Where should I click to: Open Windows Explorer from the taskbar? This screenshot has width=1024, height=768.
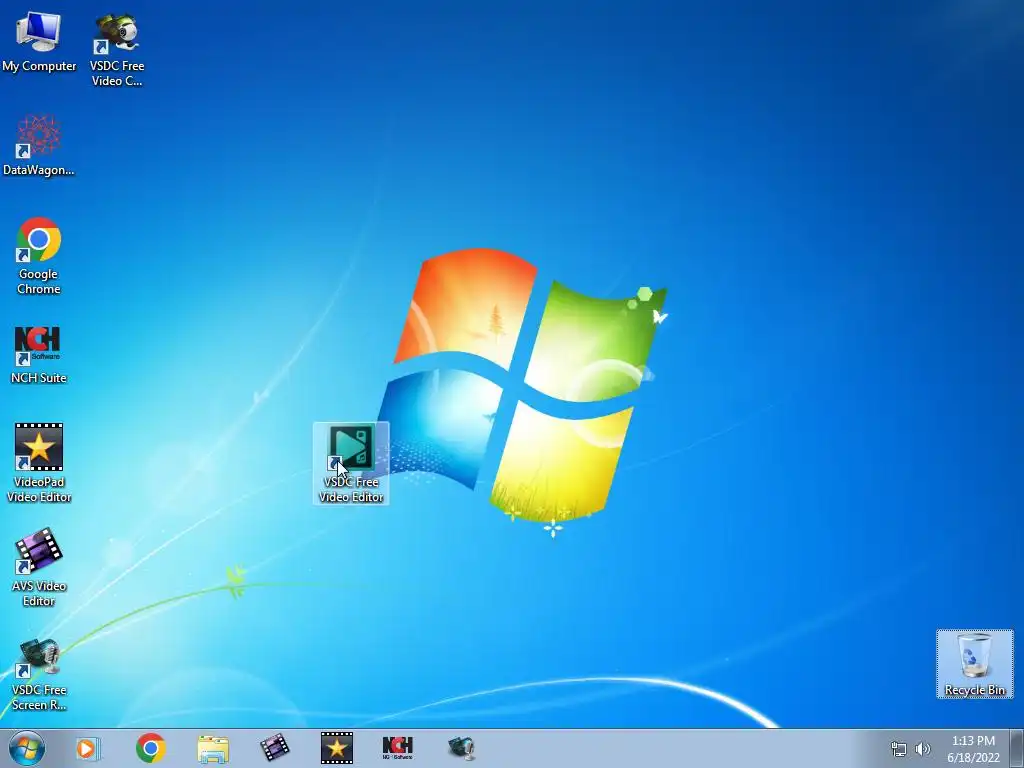click(213, 749)
